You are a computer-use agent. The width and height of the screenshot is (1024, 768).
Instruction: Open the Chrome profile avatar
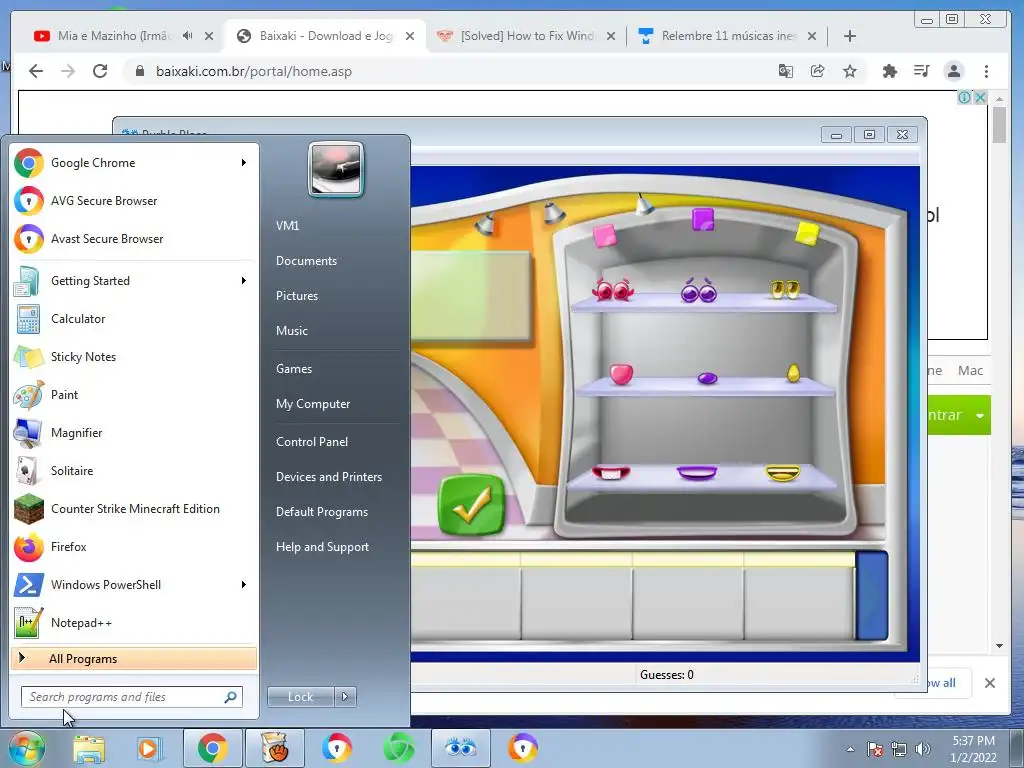(954, 71)
